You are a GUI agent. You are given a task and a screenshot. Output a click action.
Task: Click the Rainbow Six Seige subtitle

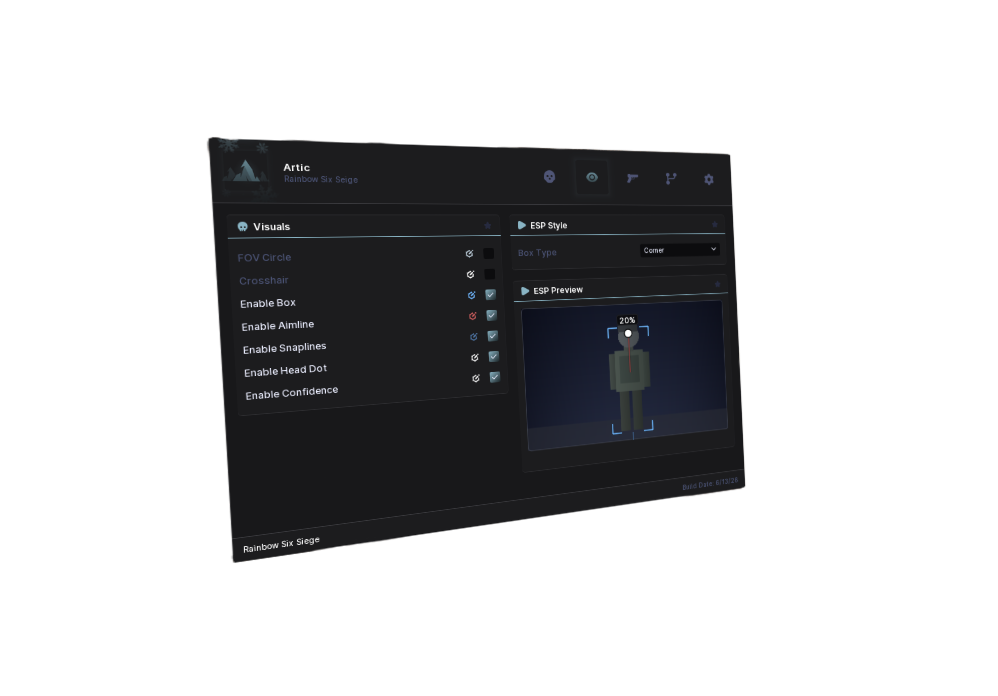321,179
